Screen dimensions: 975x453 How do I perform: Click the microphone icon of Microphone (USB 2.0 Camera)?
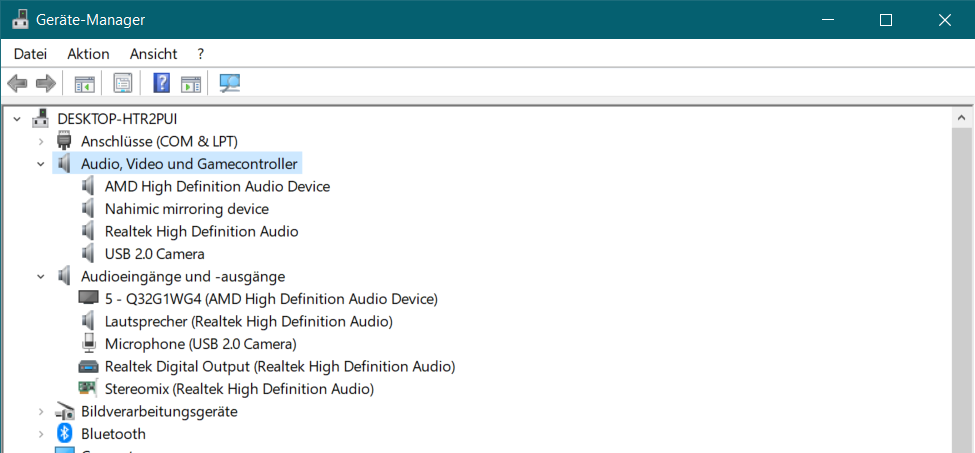tap(89, 343)
